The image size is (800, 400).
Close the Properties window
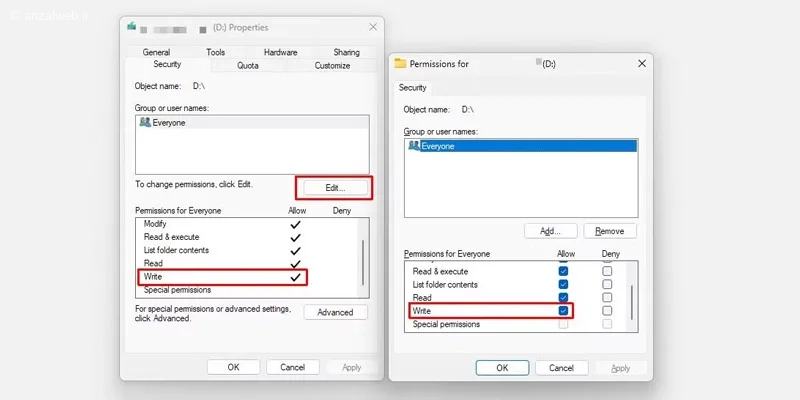(x=373, y=27)
